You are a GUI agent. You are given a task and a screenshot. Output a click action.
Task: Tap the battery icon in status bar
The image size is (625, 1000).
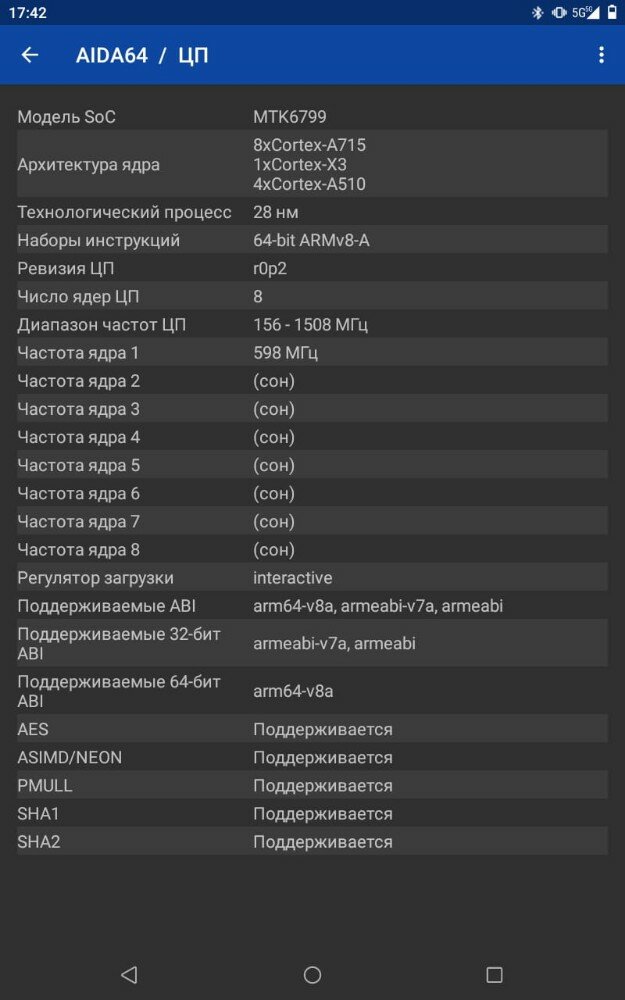tap(612, 13)
